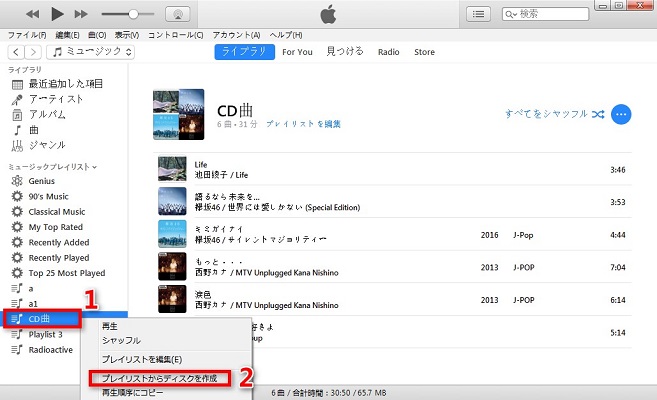Choose 再生 in the context menu
Viewport: 657px width, 400px height.
point(110,326)
